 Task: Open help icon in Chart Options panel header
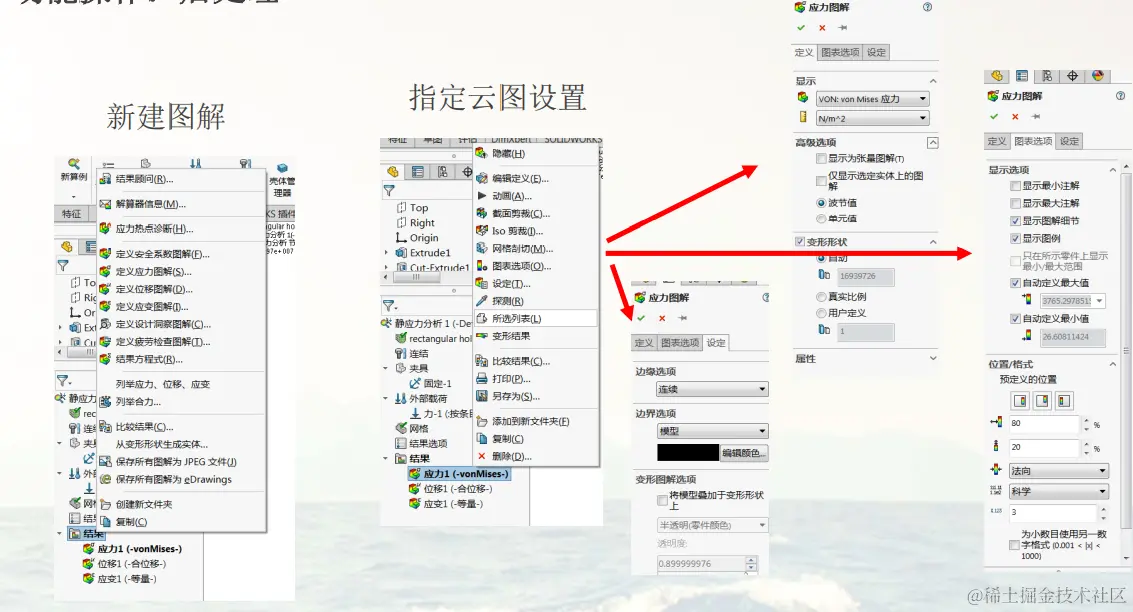1120,95
